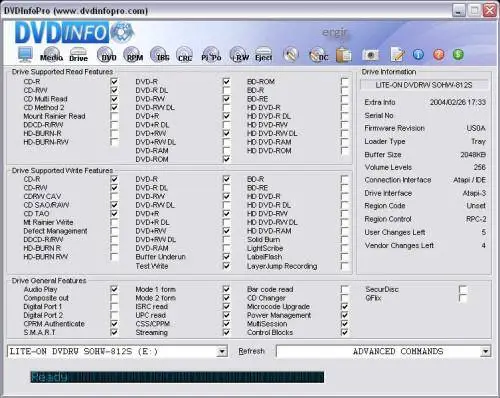
Task: Close the DVDInfoPro window
Action: click(x=490, y=10)
